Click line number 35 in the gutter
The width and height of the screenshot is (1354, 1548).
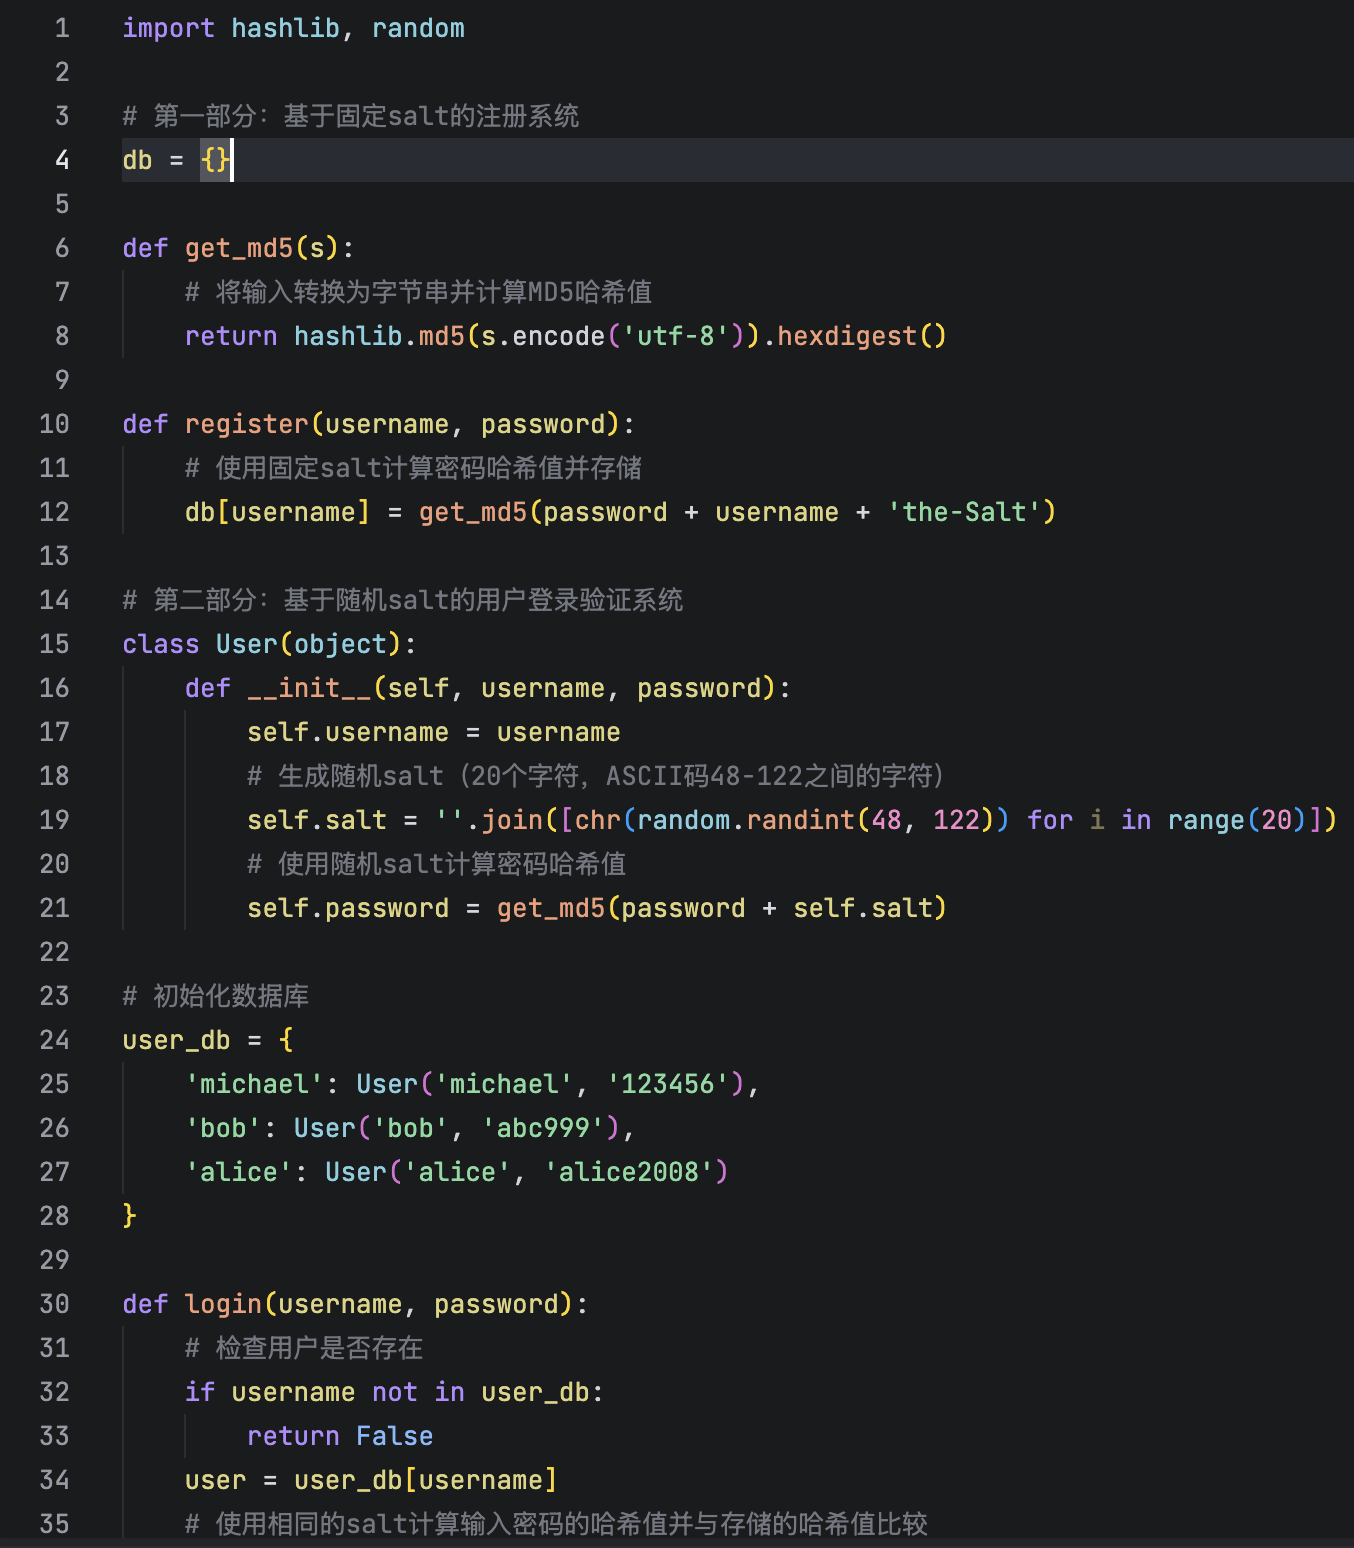click(x=54, y=1524)
